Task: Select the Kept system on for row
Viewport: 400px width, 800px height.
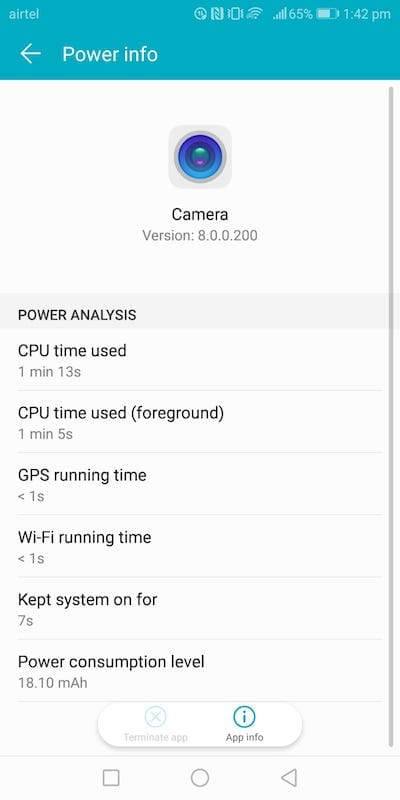Action: click(200, 609)
